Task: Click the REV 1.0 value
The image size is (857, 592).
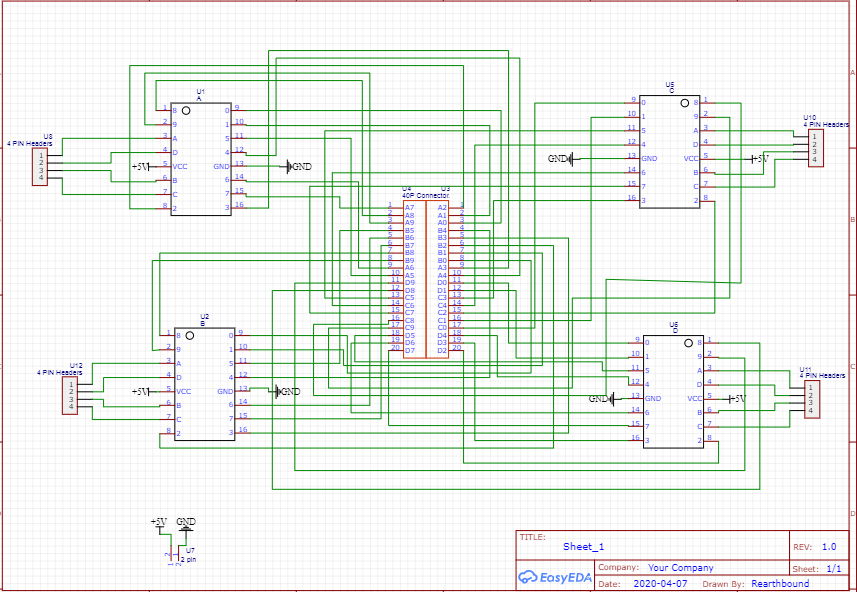Action: pyautogui.click(x=829, y=547)
